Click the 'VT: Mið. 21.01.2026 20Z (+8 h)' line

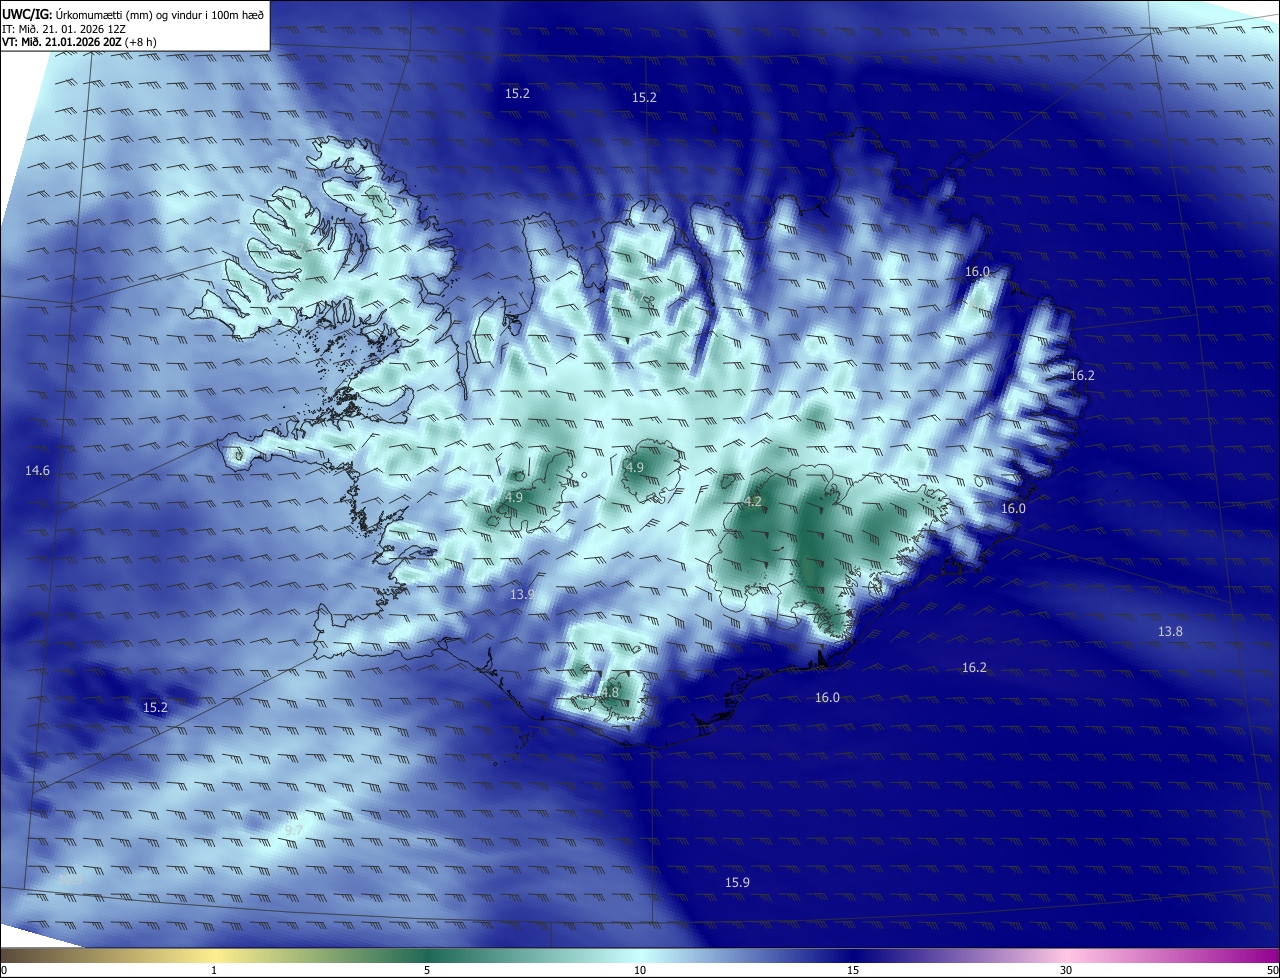pos(79,42)
